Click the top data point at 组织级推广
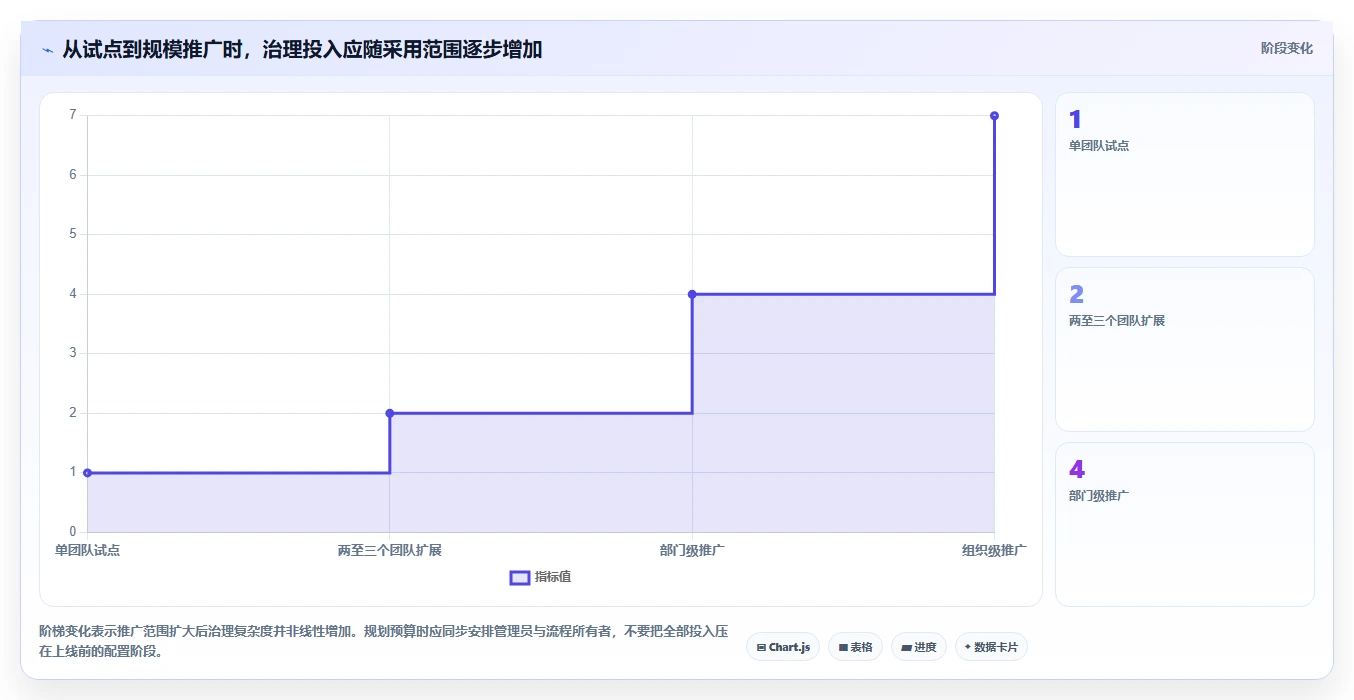This screenshot has height=700, width=1354. (x=994, y=116)
